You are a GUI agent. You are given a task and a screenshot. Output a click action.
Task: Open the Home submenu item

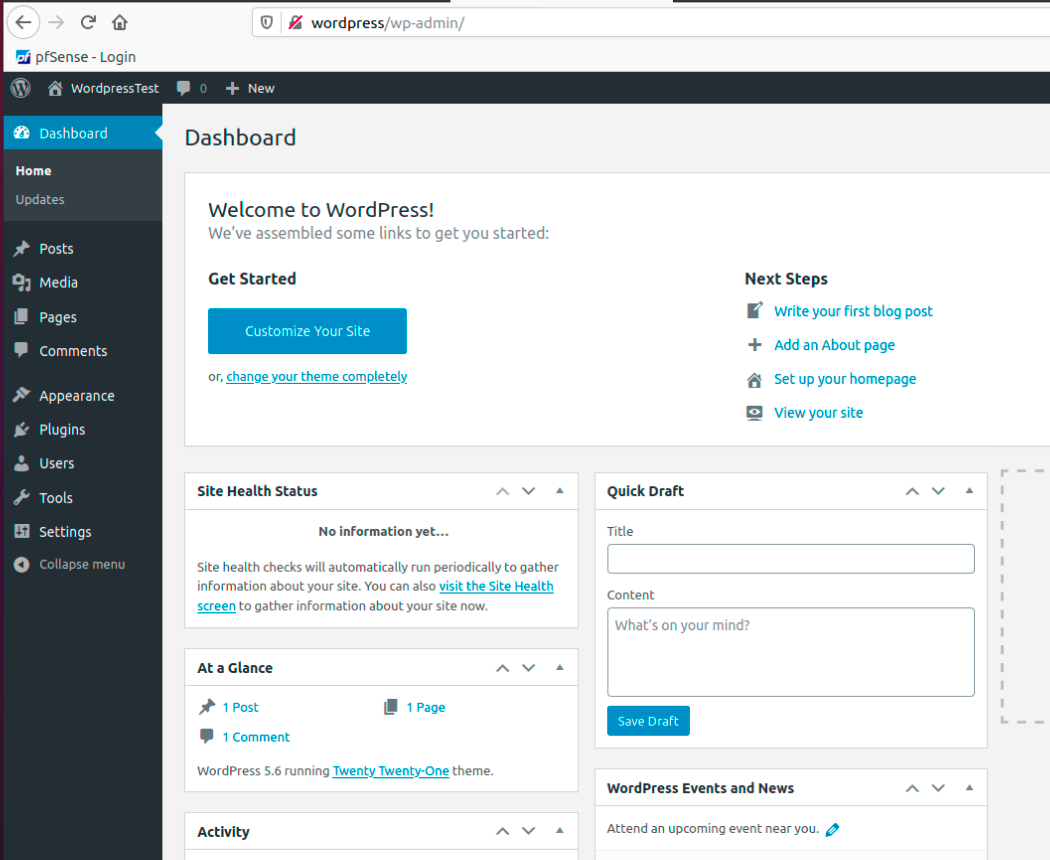(x=33, y=171)
